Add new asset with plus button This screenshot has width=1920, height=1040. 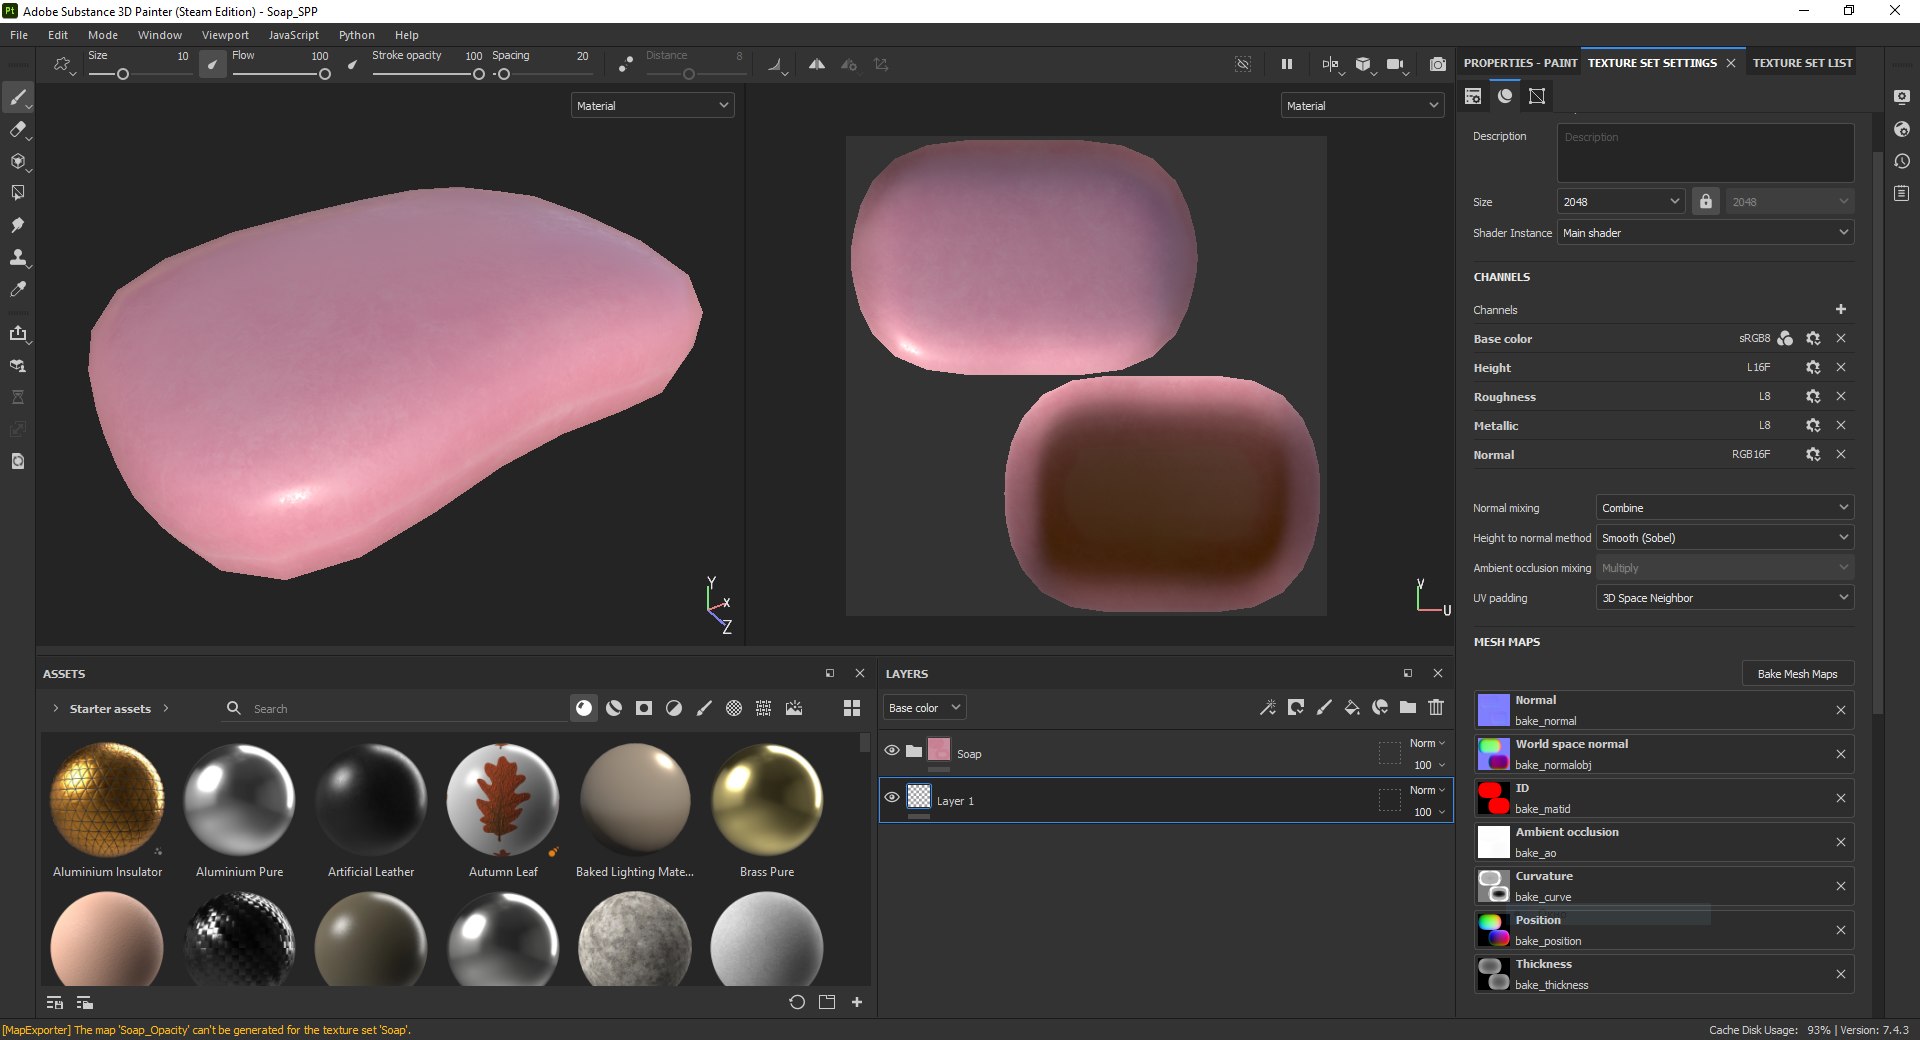(x=857, y=1002)
